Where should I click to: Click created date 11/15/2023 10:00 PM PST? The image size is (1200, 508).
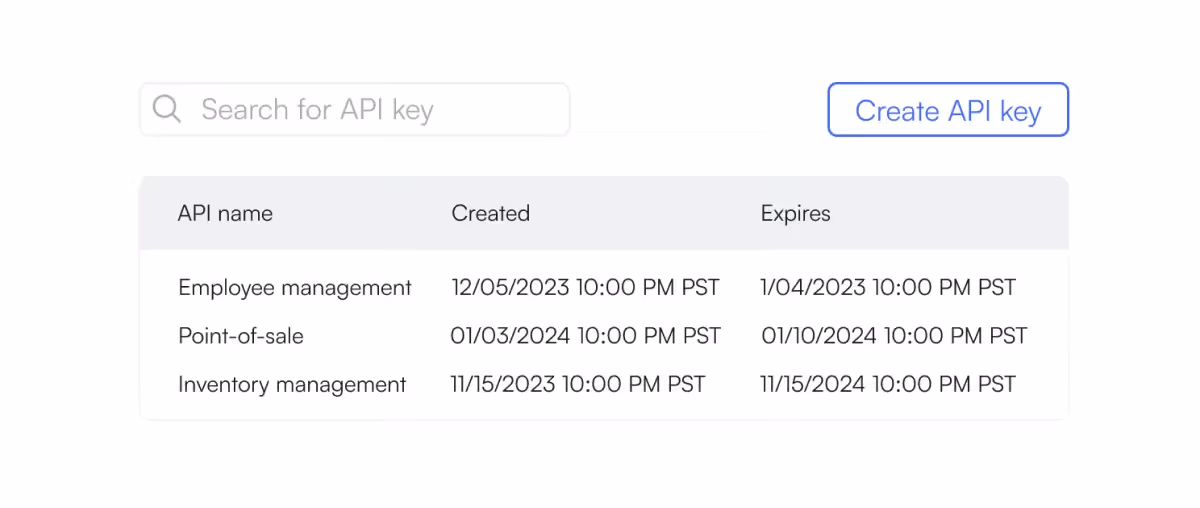[x=578, y=384]
